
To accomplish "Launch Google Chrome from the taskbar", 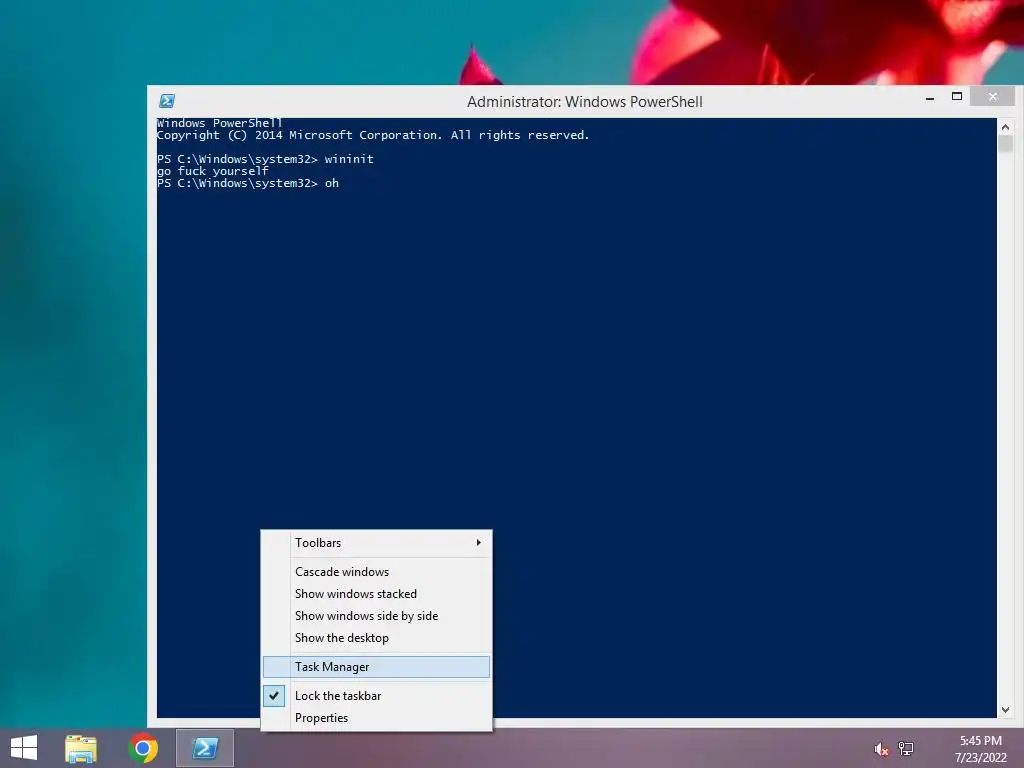I will pos(143,748).
